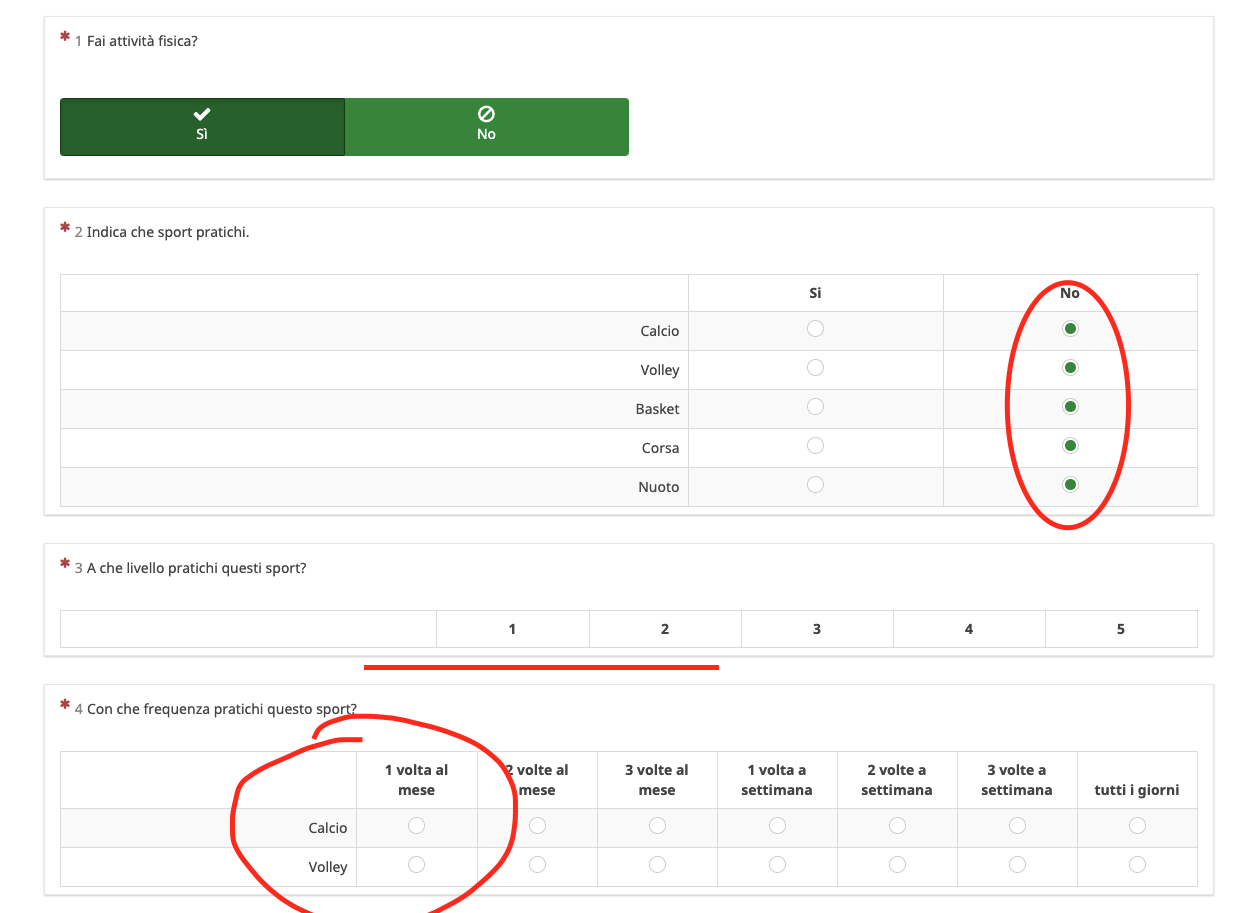Select Sì radio for Calcio sport
This screenshot has height=913, width=1234.
coord(815,329)
